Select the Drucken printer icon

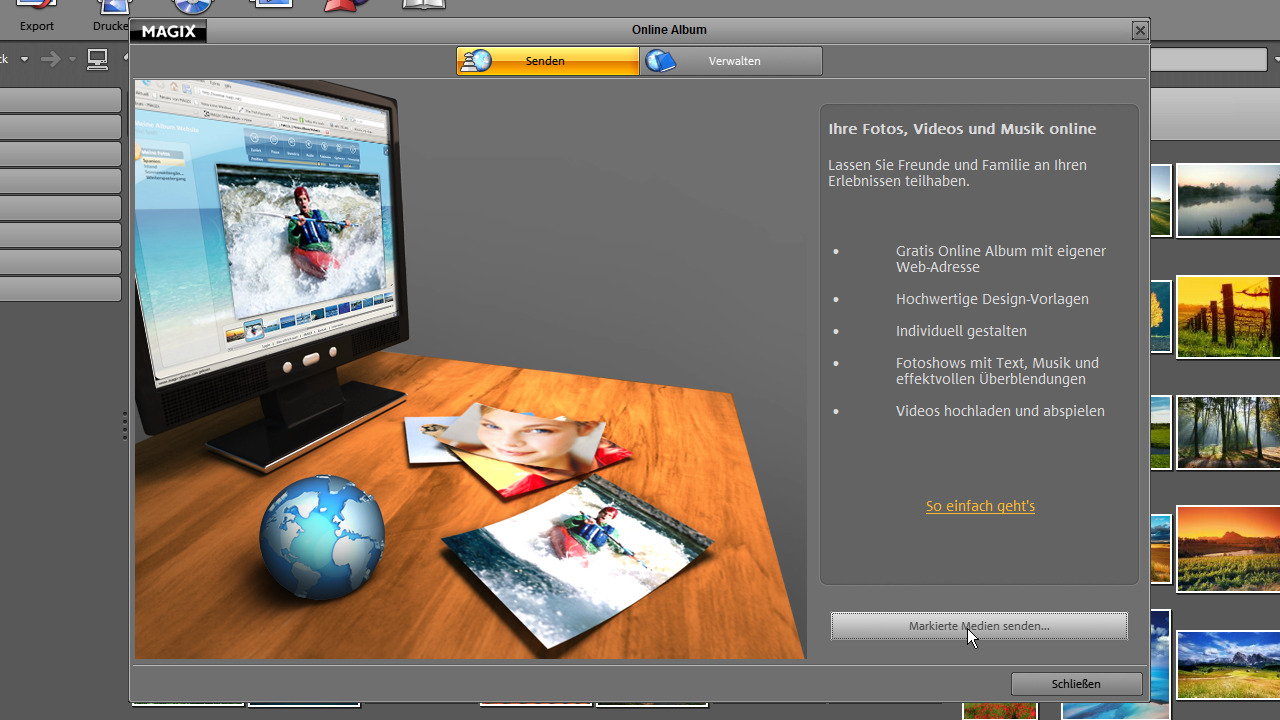(x=113, y=6)
